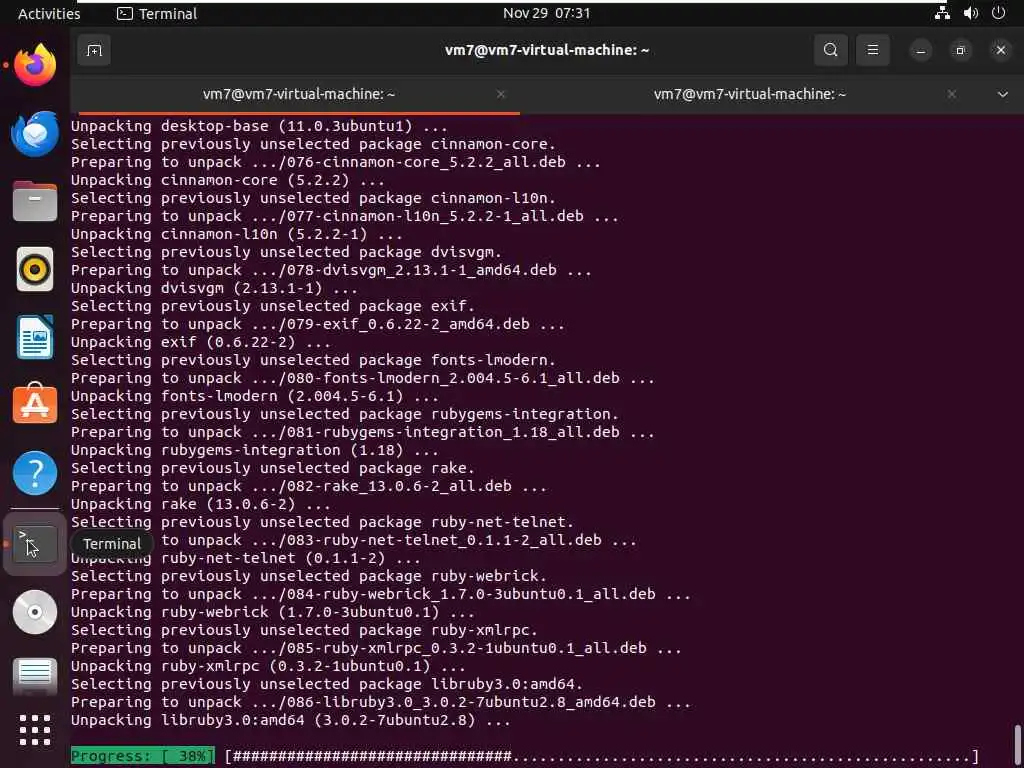Click the Progress 38% indicator

click(142, 756)
